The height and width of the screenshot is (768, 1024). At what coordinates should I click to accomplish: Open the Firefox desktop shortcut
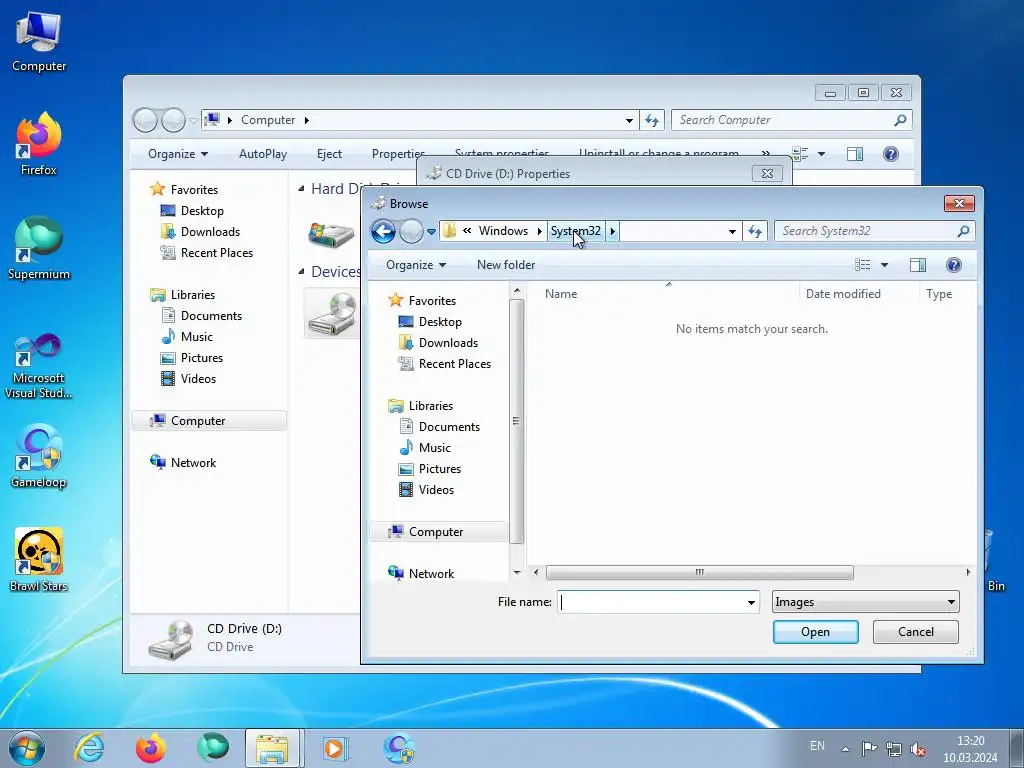coord(39,144)
